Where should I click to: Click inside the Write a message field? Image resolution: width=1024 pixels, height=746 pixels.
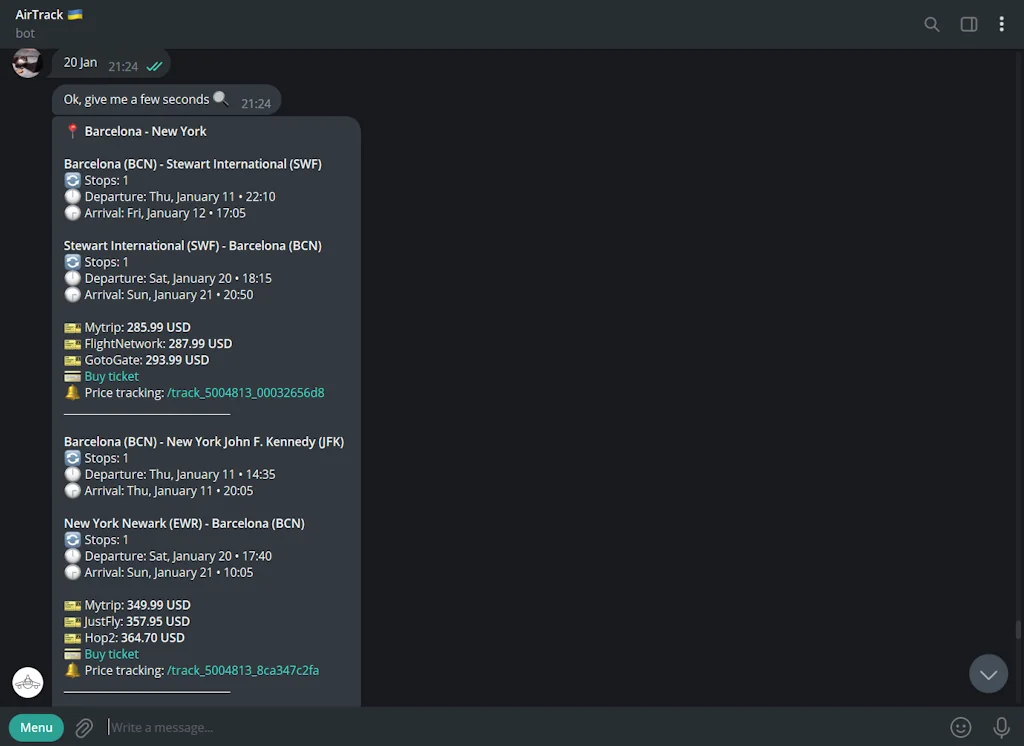pyautogui.click(x=300, y=727)
